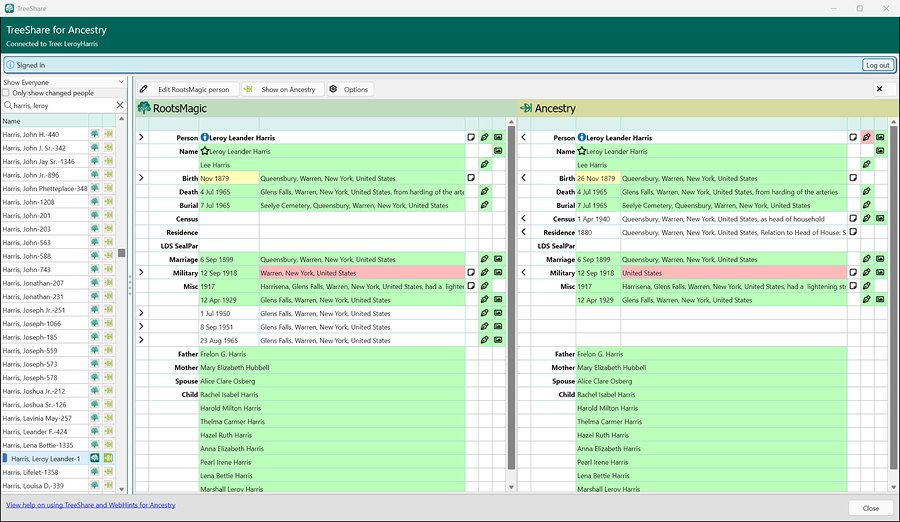Click blue info icon beside RootsMagic Leroy Leander Harris
Viewport: 900px width, 522px height.
click(x=204, y=137)
